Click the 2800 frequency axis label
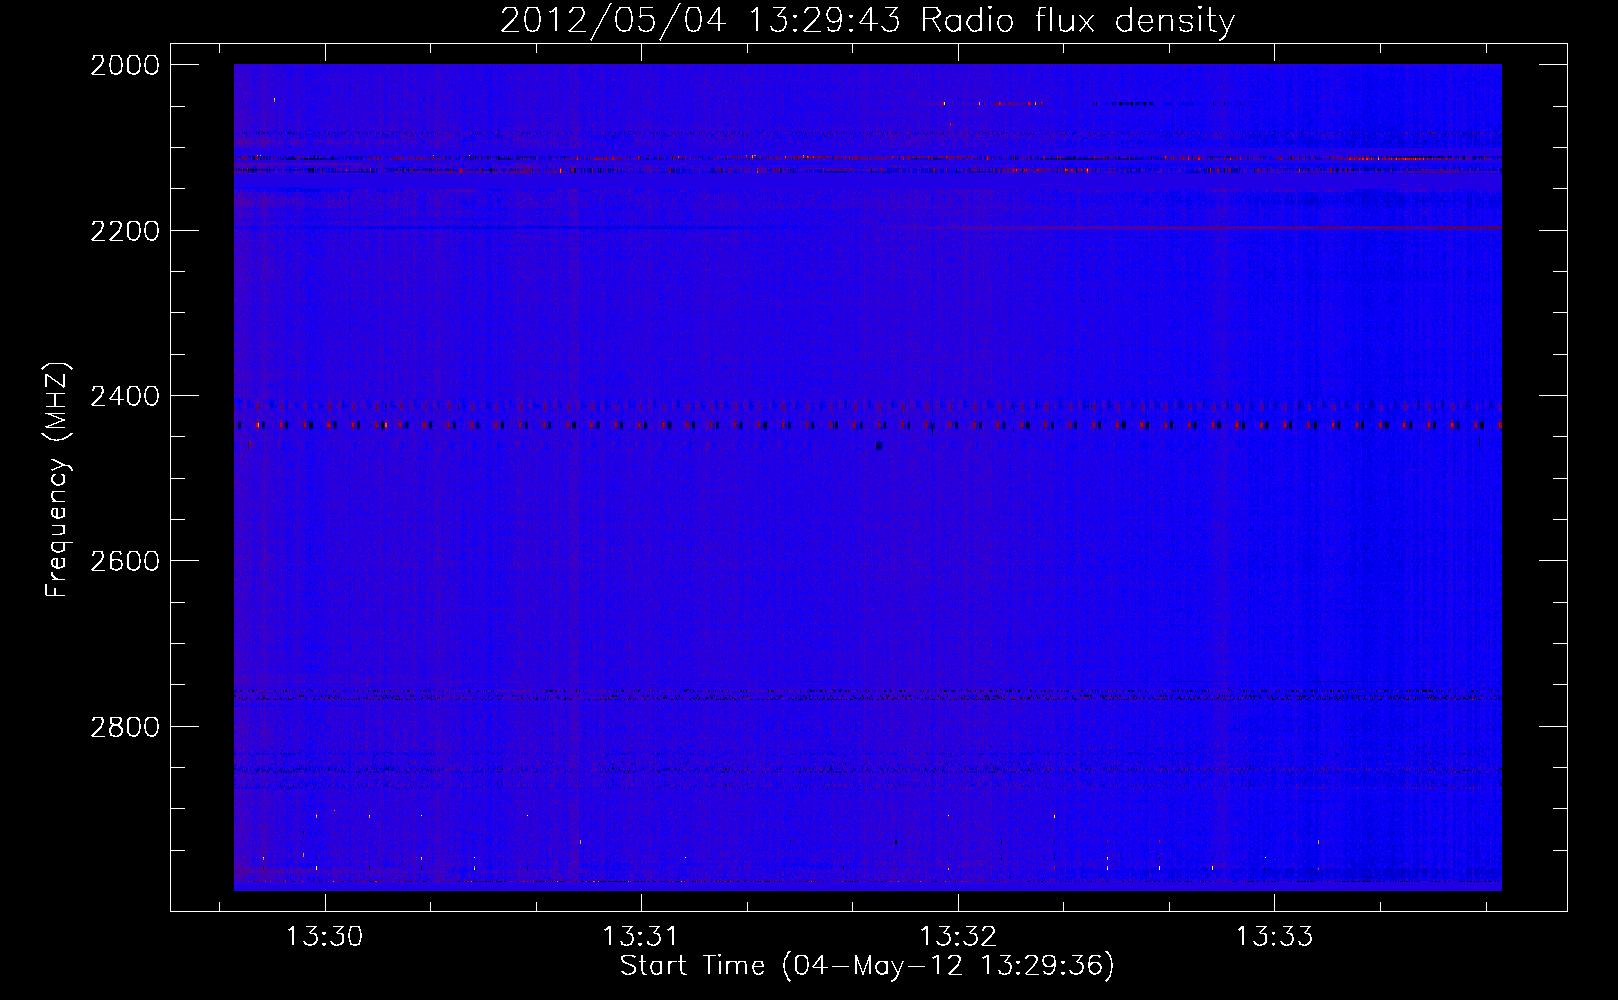The image size is (1618, 1000). (125, 727)
